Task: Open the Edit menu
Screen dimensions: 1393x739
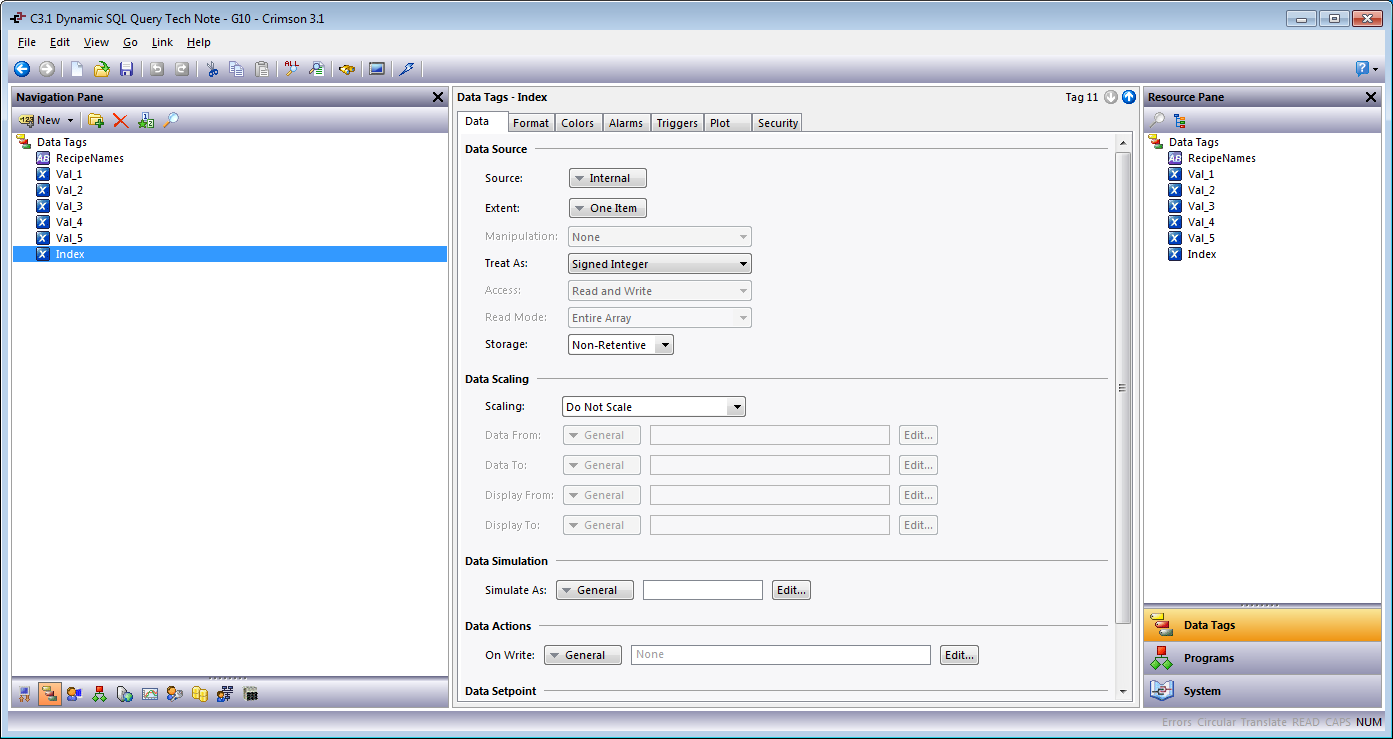Action: (60, 42)
